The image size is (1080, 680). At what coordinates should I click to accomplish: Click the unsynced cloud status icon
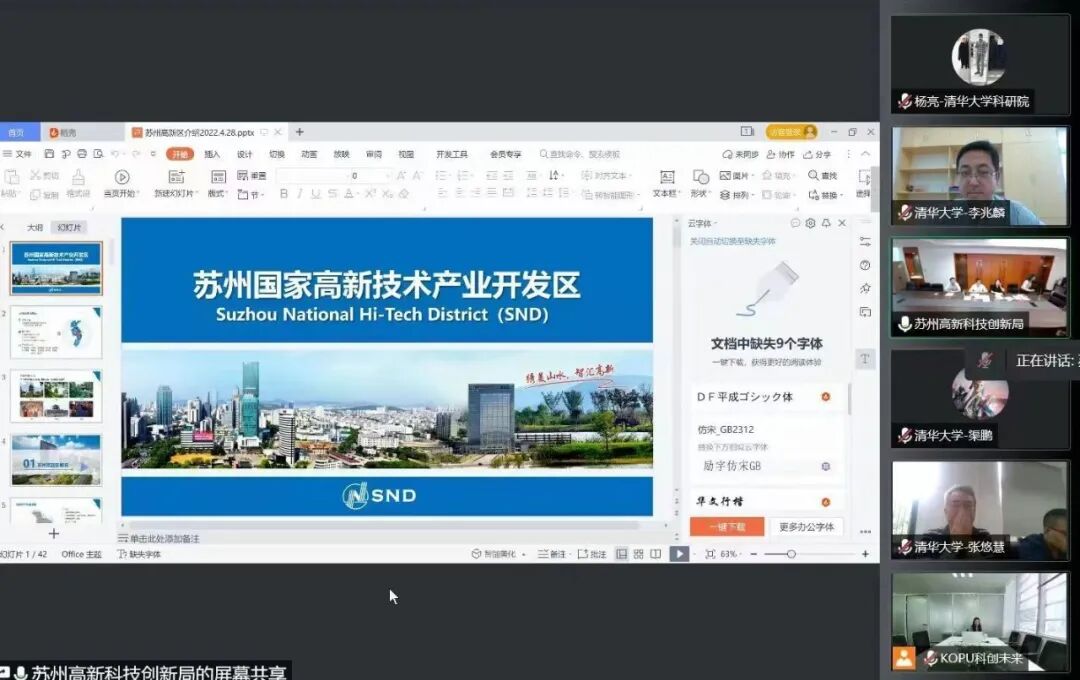tap(727, 154)
